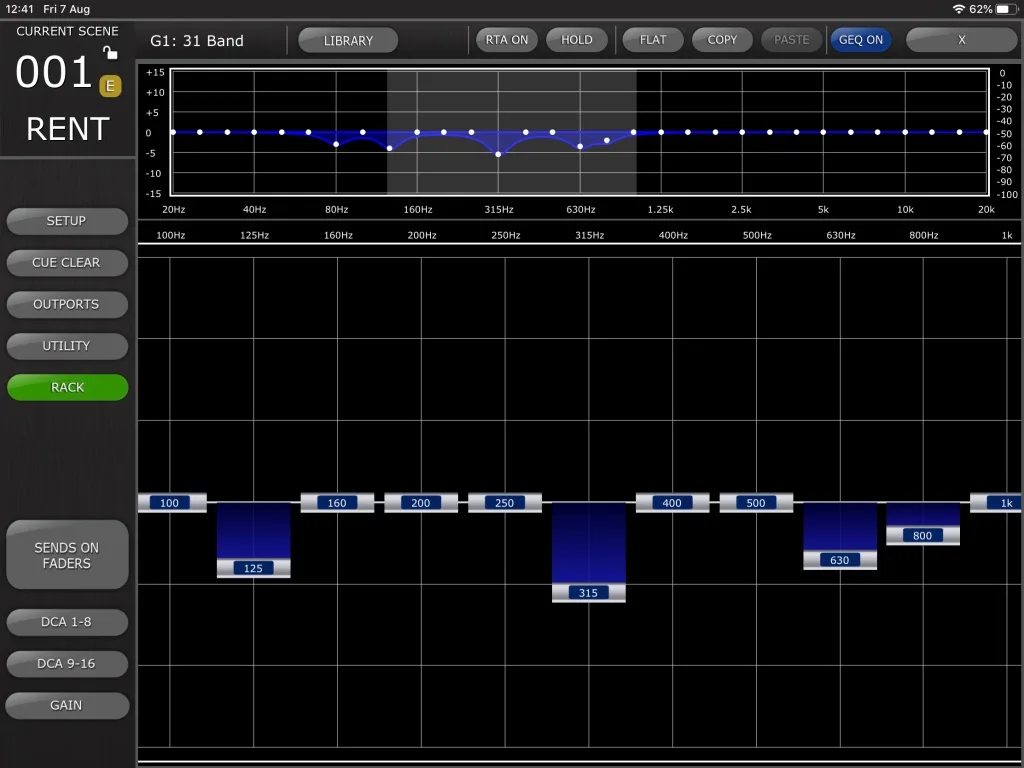Open the SETUP screen

click(x=67, y=221)
